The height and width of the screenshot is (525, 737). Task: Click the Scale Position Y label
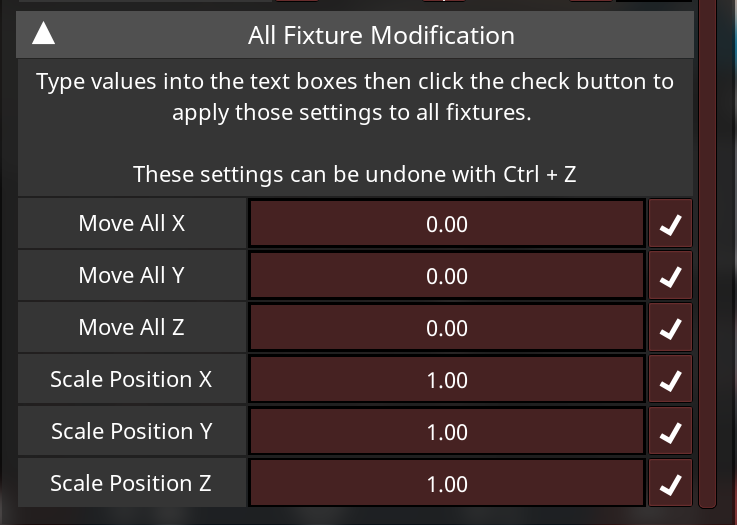(x=131, y=432)
